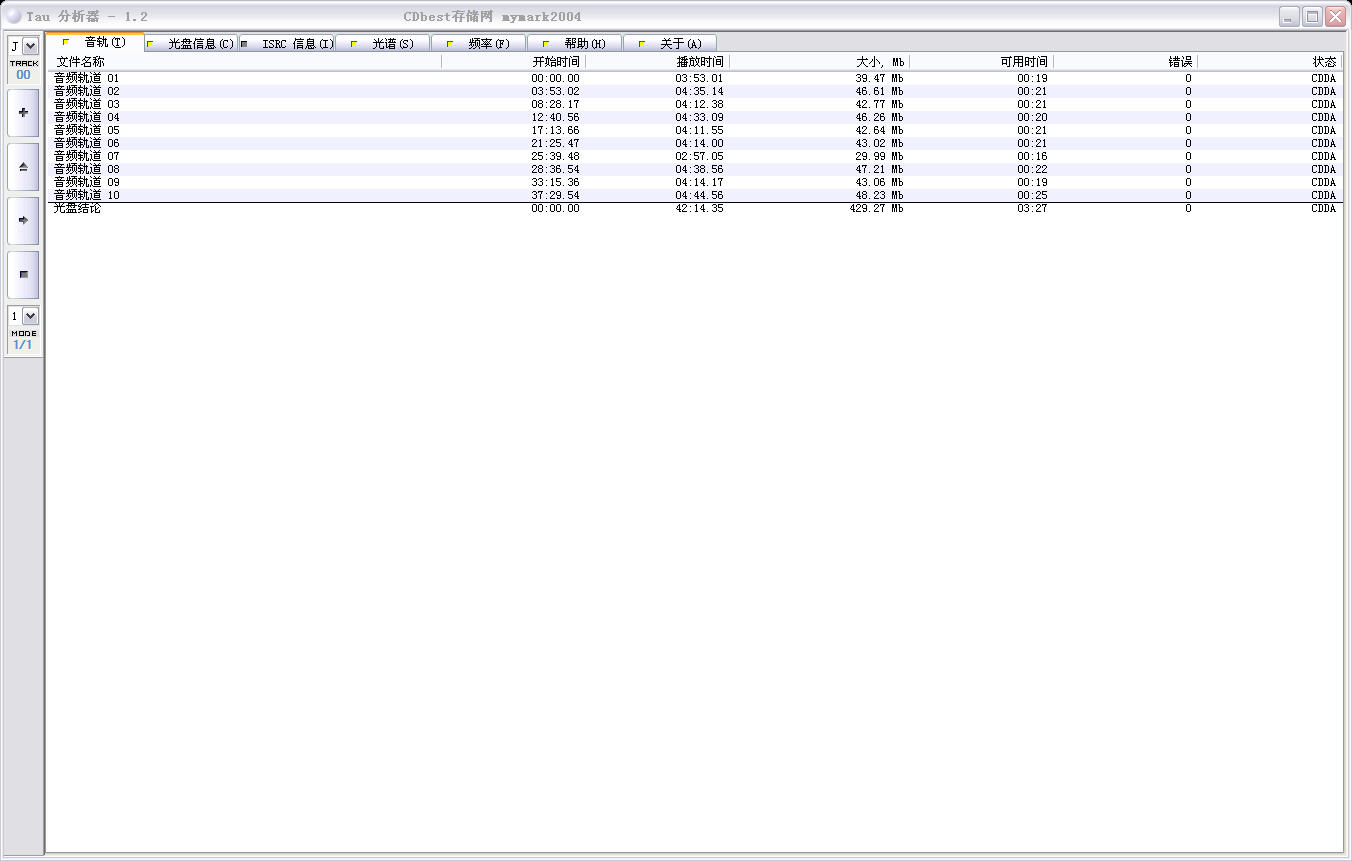Open the 关于(A) tab
1352x861 pixels.
click(x=671, y=44)
